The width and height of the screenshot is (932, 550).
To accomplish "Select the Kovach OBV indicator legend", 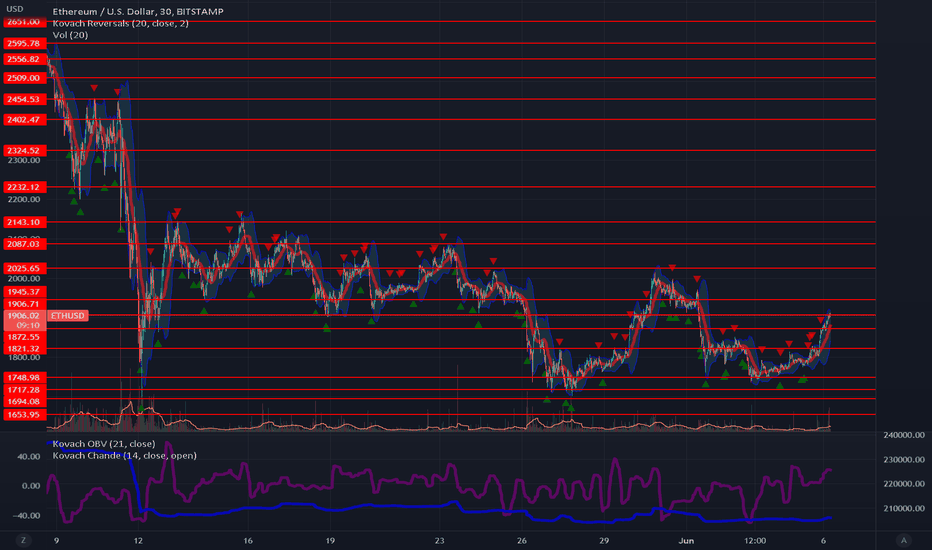I will (103, 444).
